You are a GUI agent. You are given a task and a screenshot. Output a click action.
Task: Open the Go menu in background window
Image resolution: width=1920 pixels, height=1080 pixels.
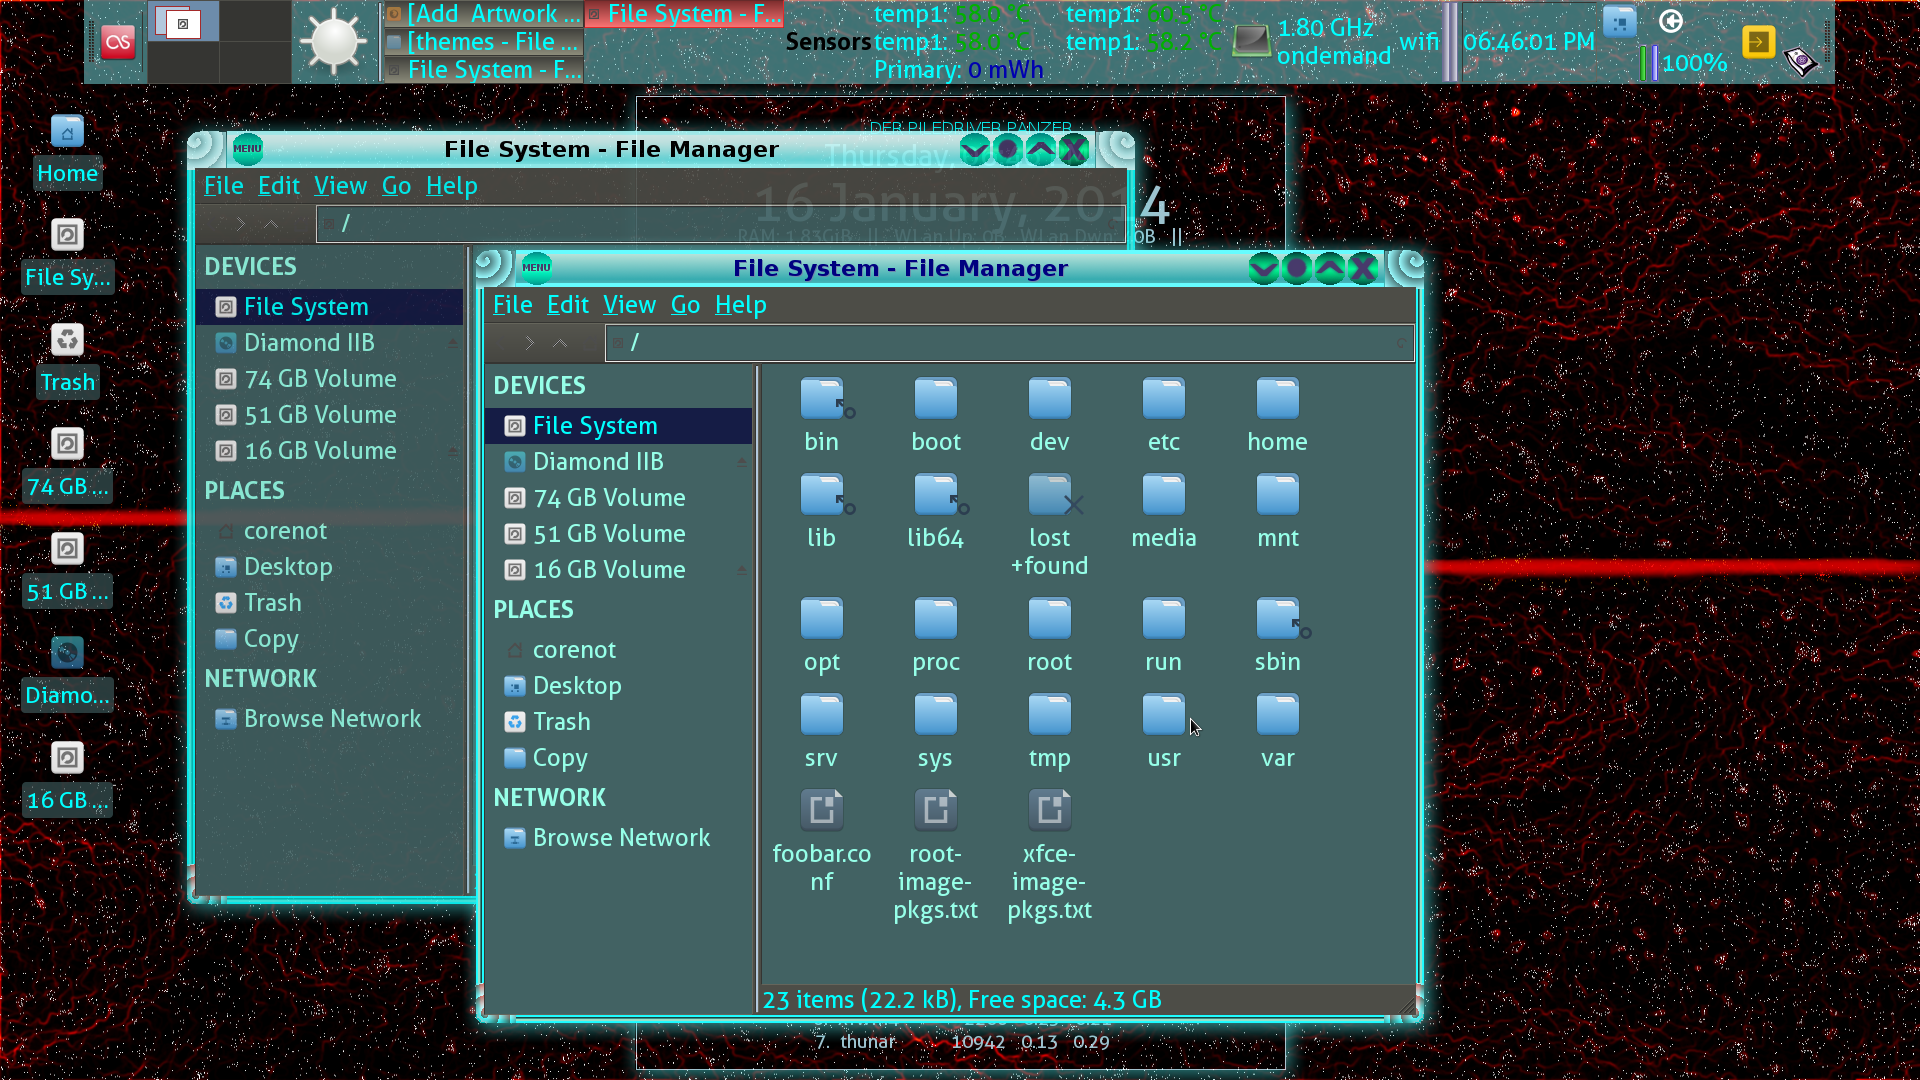click(396, 186)
